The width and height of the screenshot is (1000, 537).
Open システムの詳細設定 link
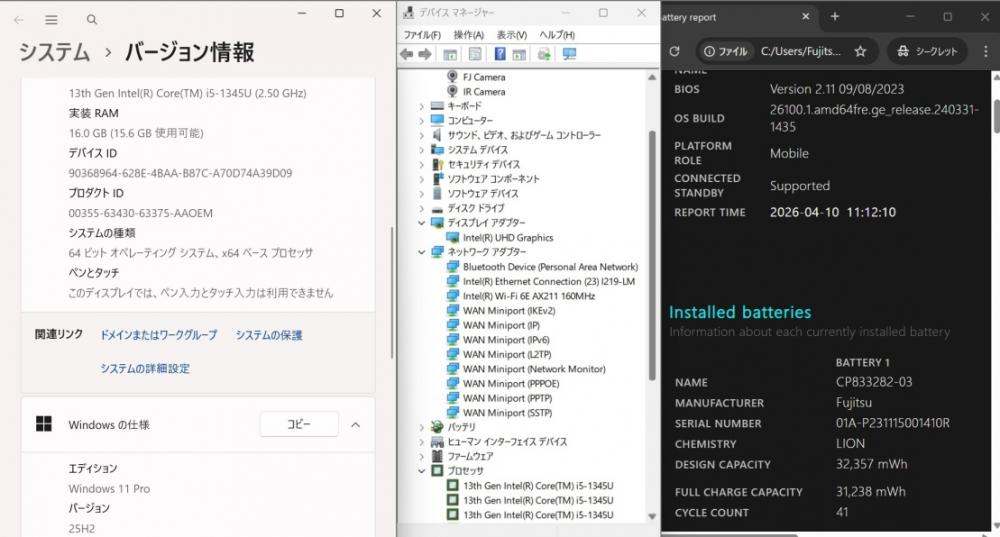tap(145, 368)
